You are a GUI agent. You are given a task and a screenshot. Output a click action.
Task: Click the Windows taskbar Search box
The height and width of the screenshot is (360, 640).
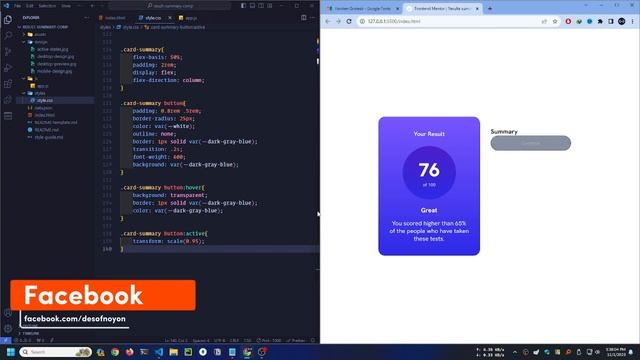coord(56,352)
